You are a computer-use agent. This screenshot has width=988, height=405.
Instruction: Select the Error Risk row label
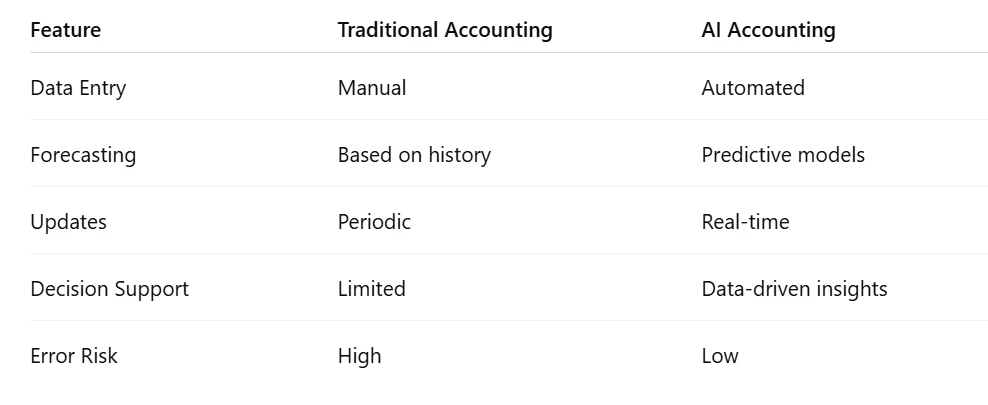pos(74,356)
